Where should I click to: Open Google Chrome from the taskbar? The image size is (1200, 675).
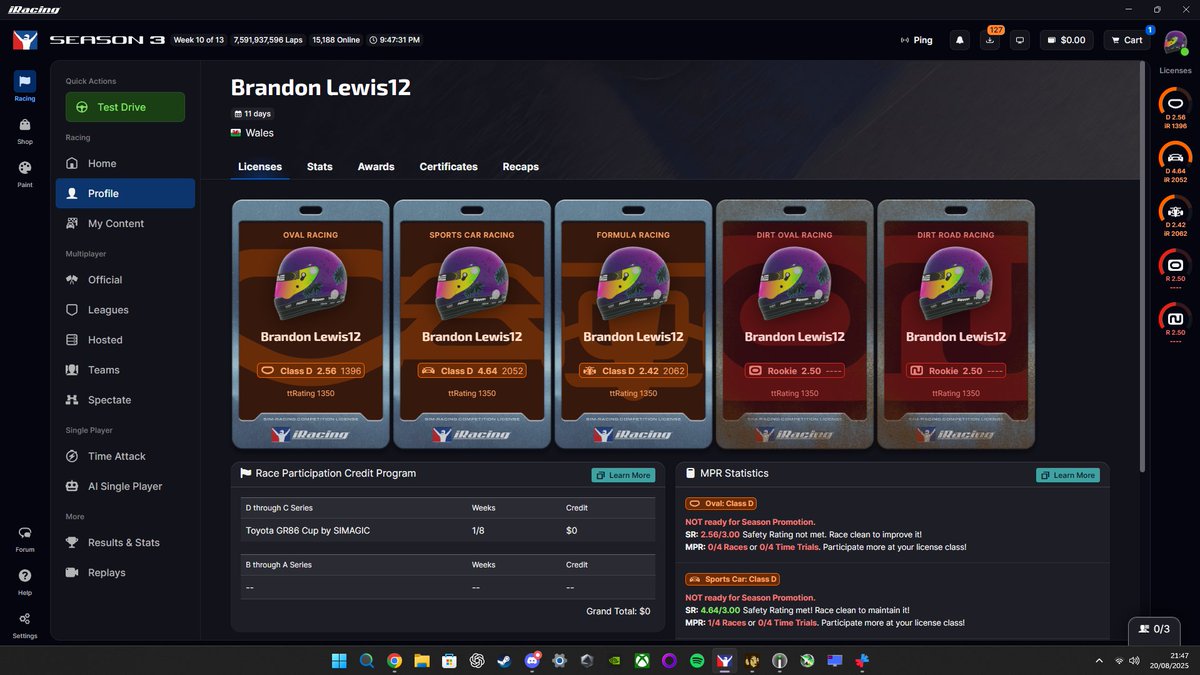pyautogui.click(x=394, y=660)
